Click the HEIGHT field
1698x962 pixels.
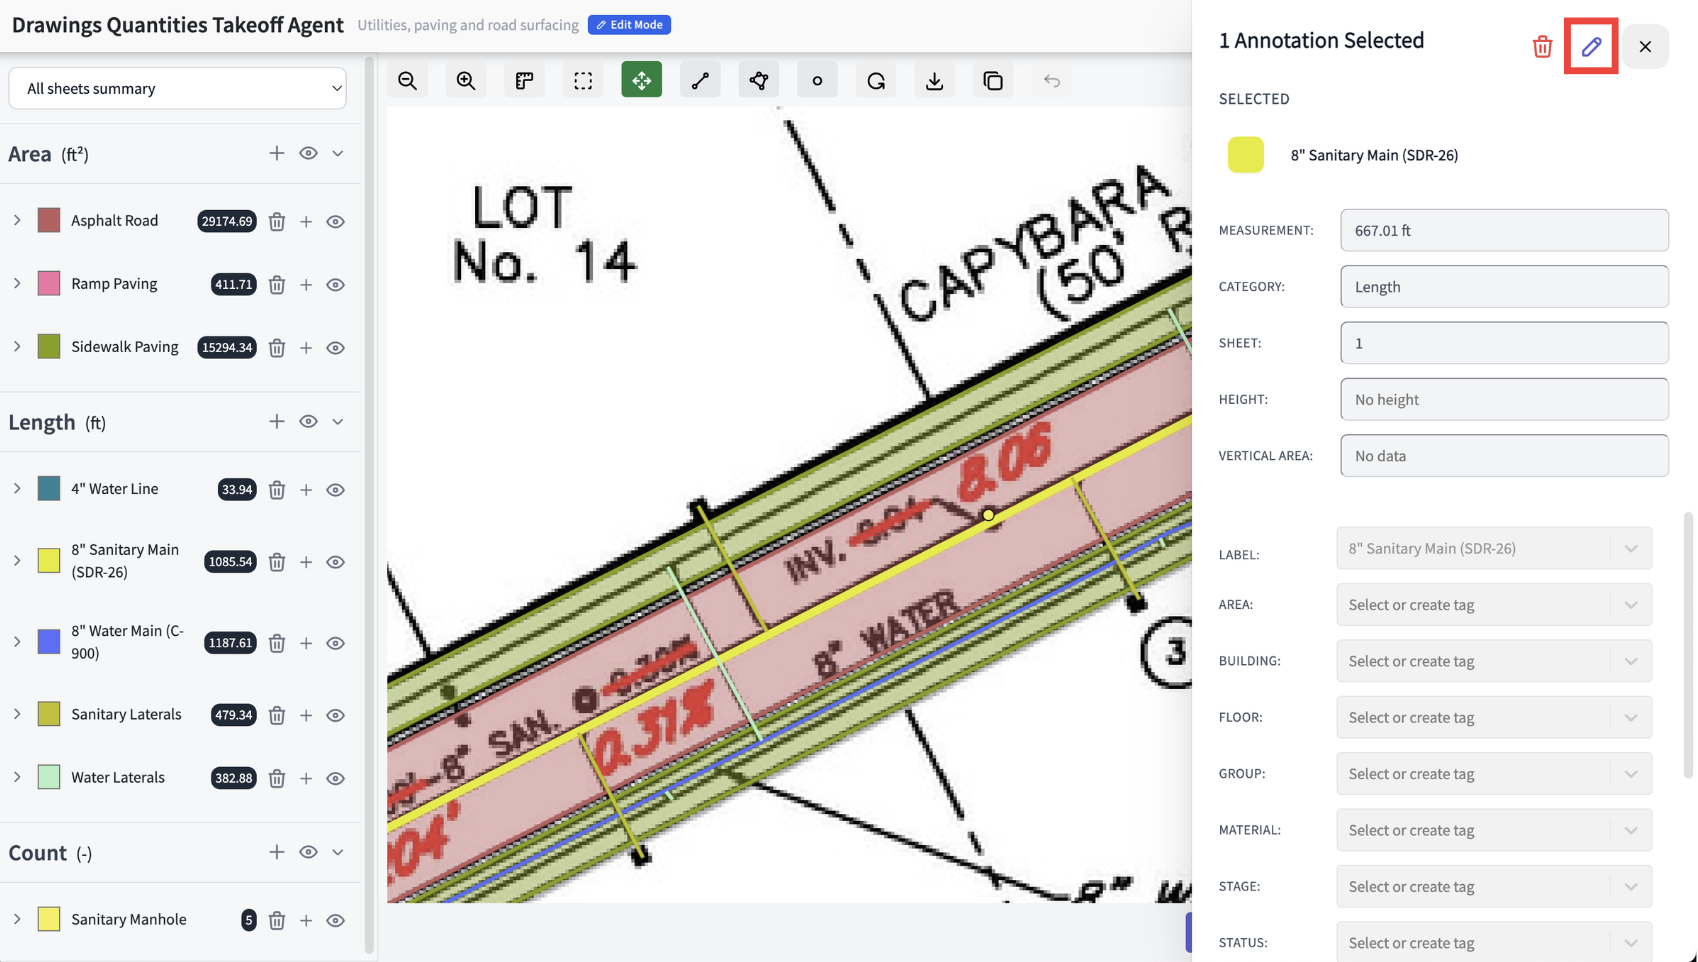(1504, 399)
